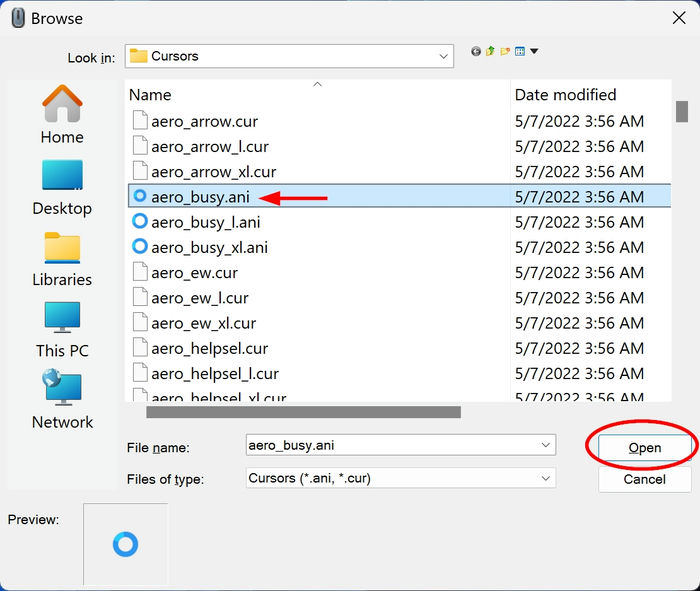Open the Desktop location
700x591 pixels.
coord(62,188)
